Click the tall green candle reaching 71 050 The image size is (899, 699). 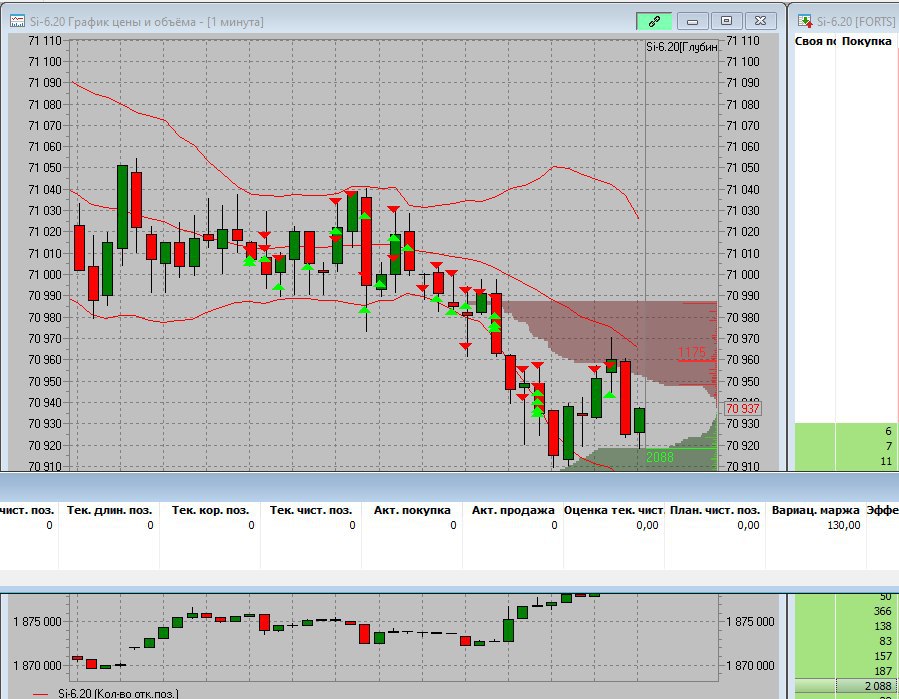122,207
